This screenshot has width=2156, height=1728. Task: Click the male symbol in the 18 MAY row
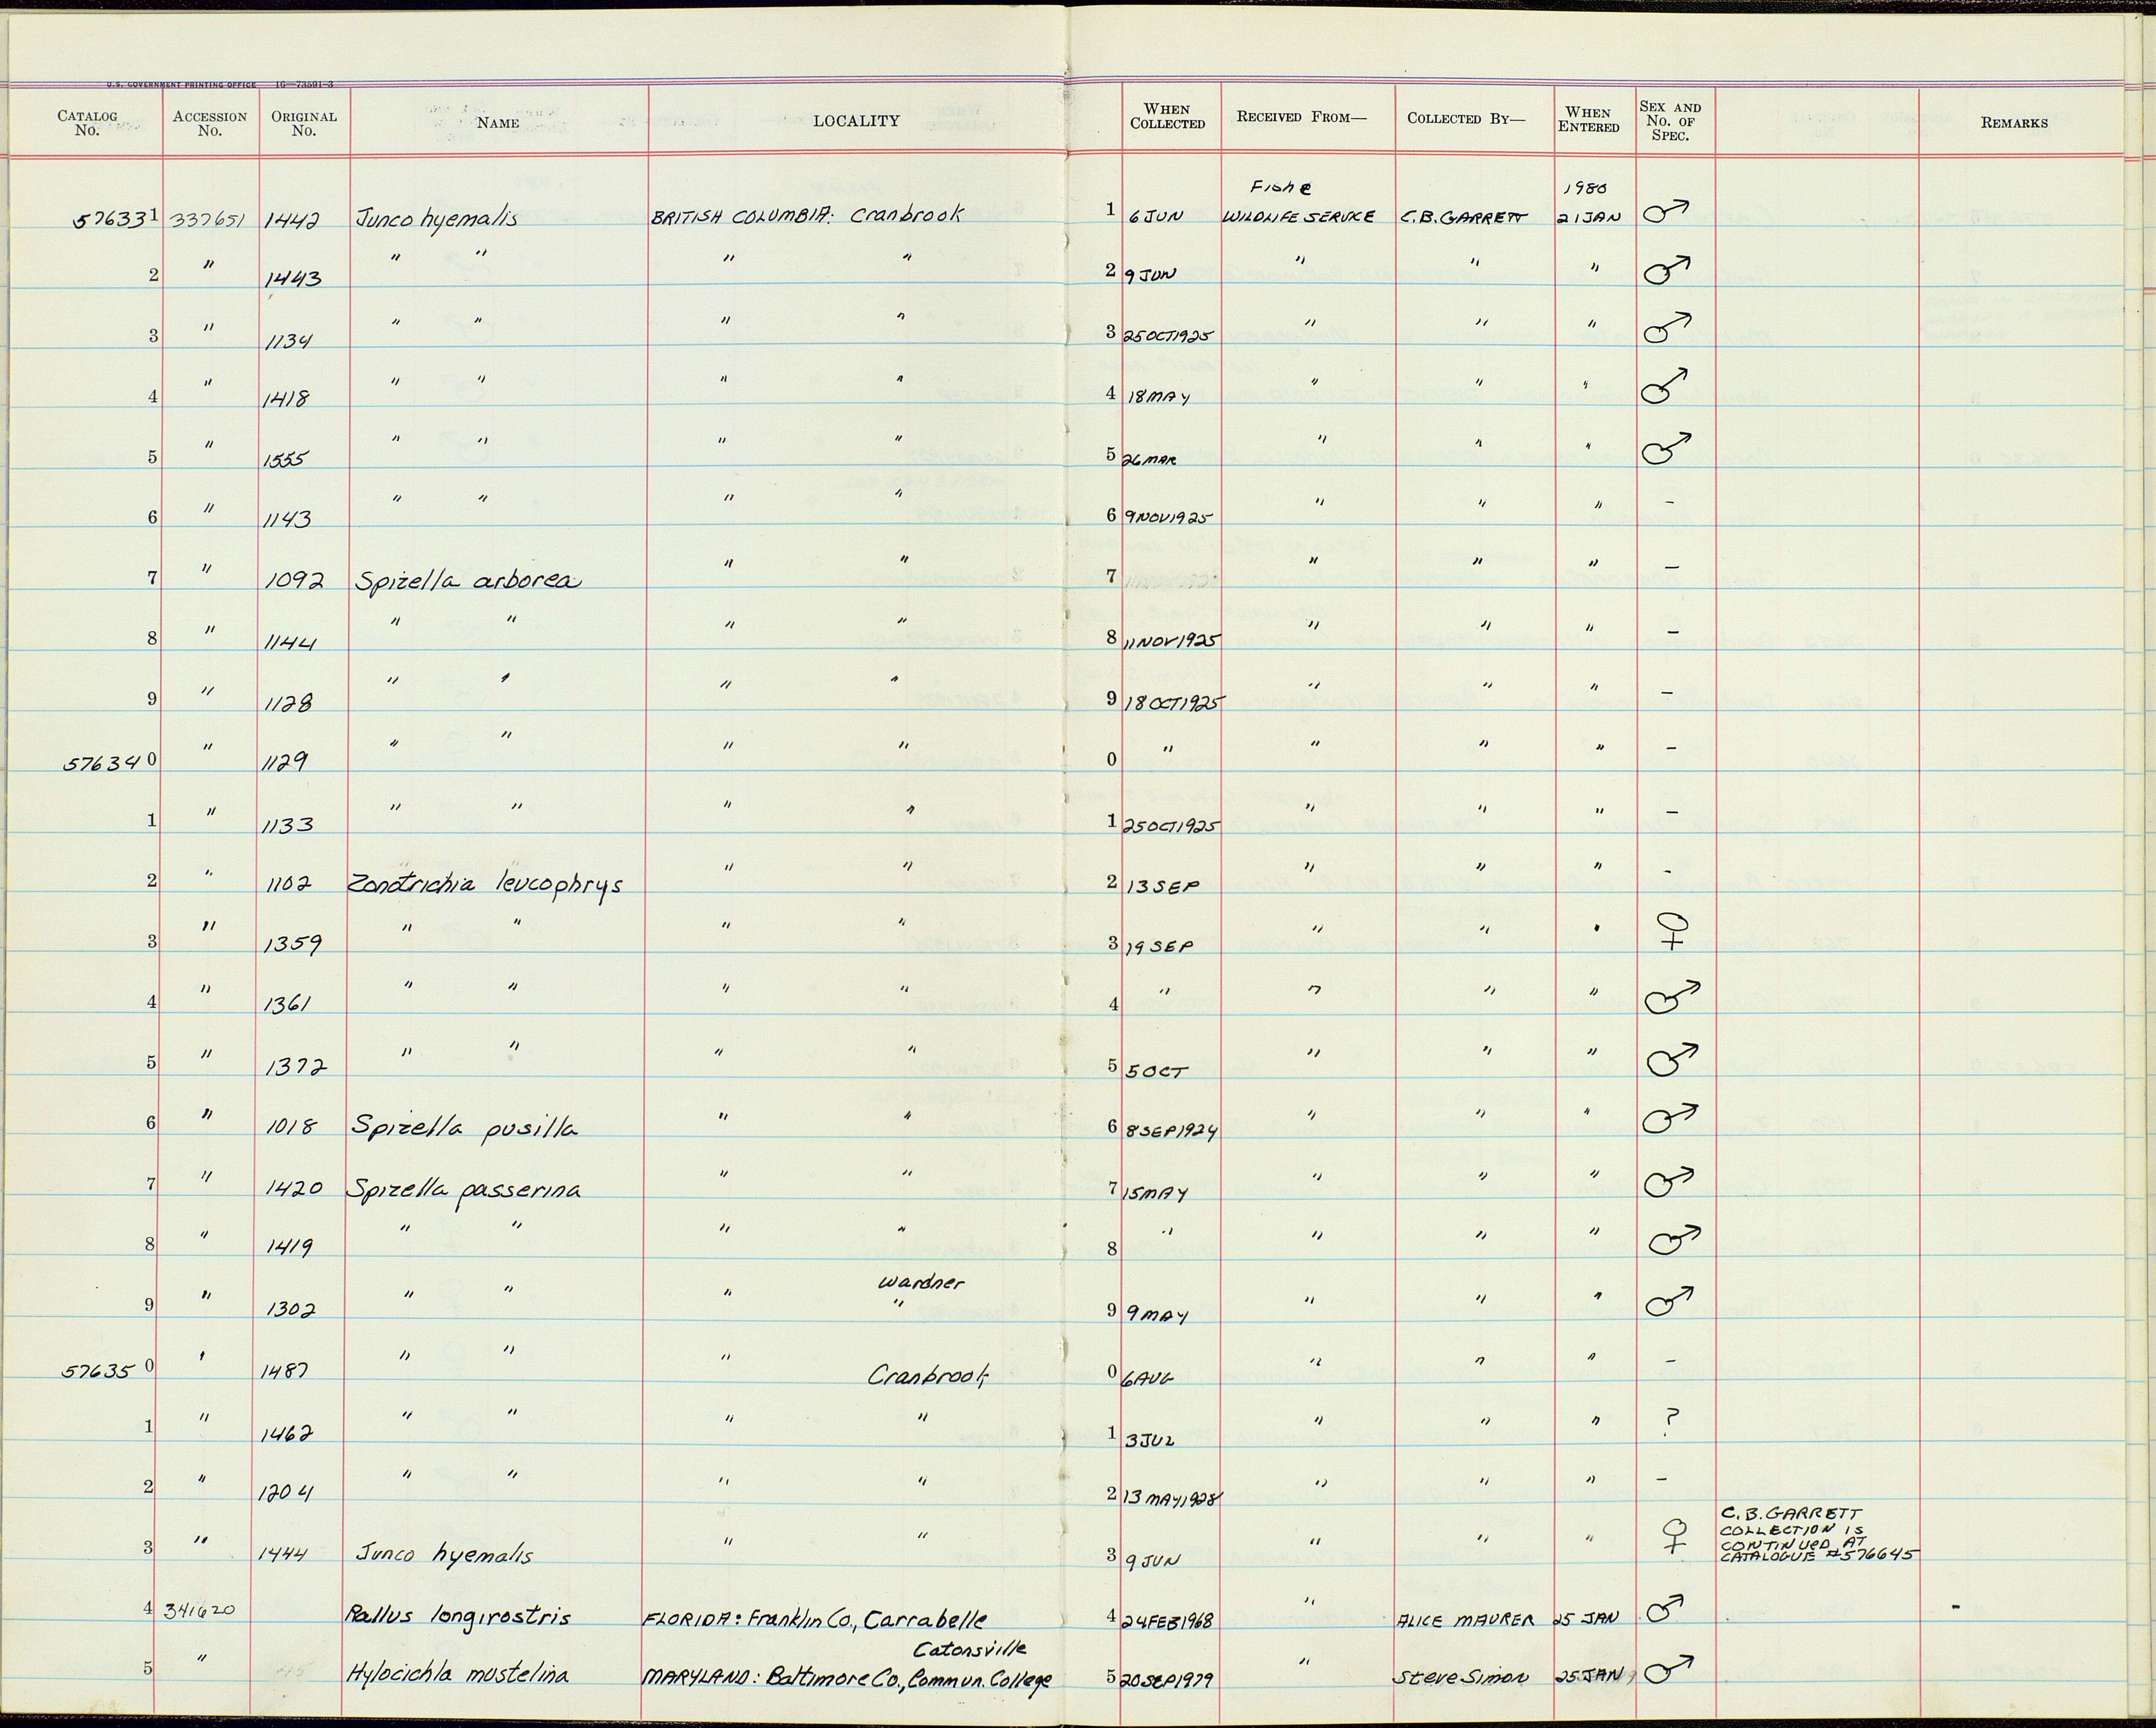pyautogui.click(x=1666, y=386)
